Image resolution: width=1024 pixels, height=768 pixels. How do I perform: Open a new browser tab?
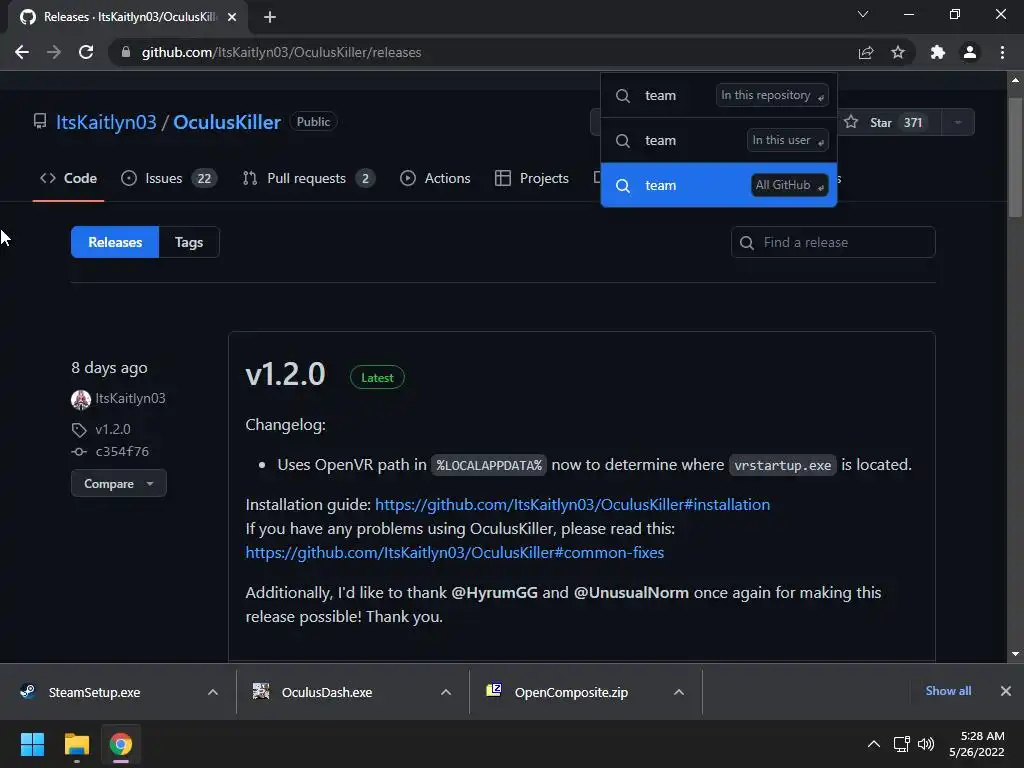pos(270,17)
